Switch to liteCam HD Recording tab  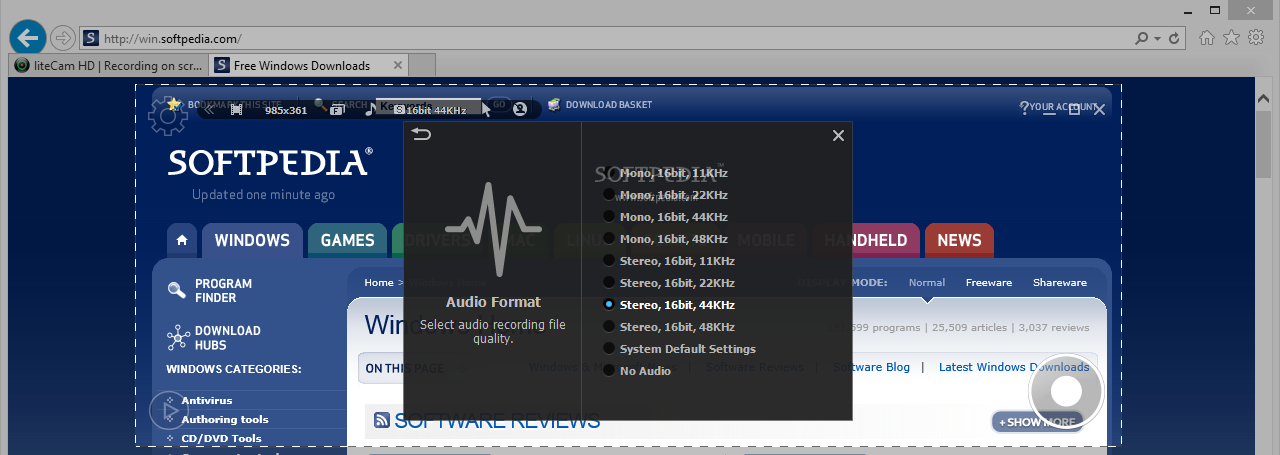pyautogui.click(x=108, y=65)
